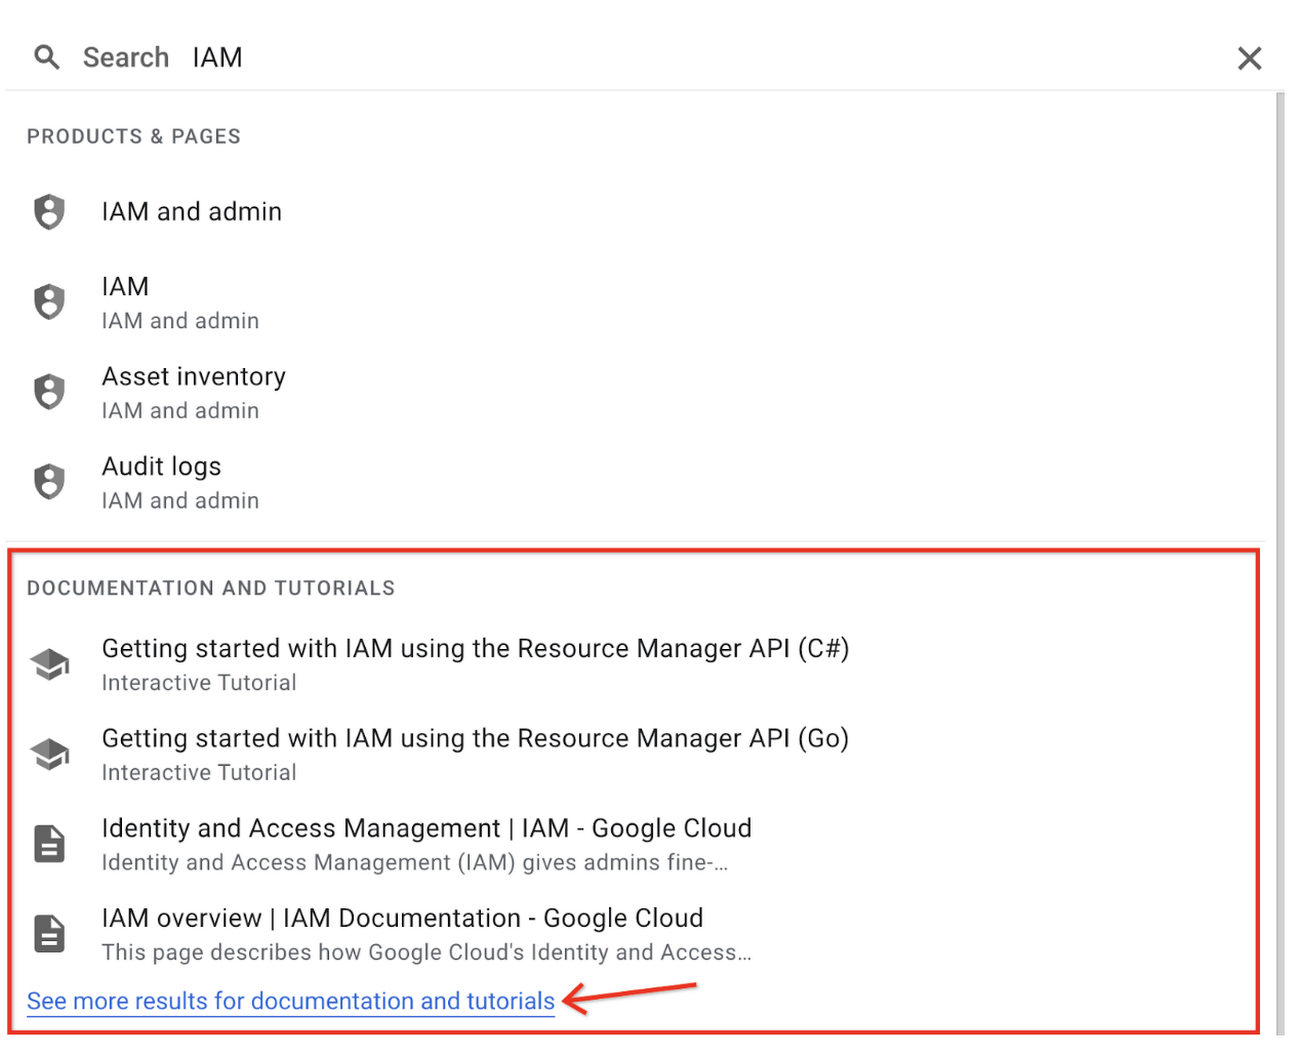Click document icon for Identity and Access Management
Viewport: 1300px width, 1056px height.
coord(49,844)
